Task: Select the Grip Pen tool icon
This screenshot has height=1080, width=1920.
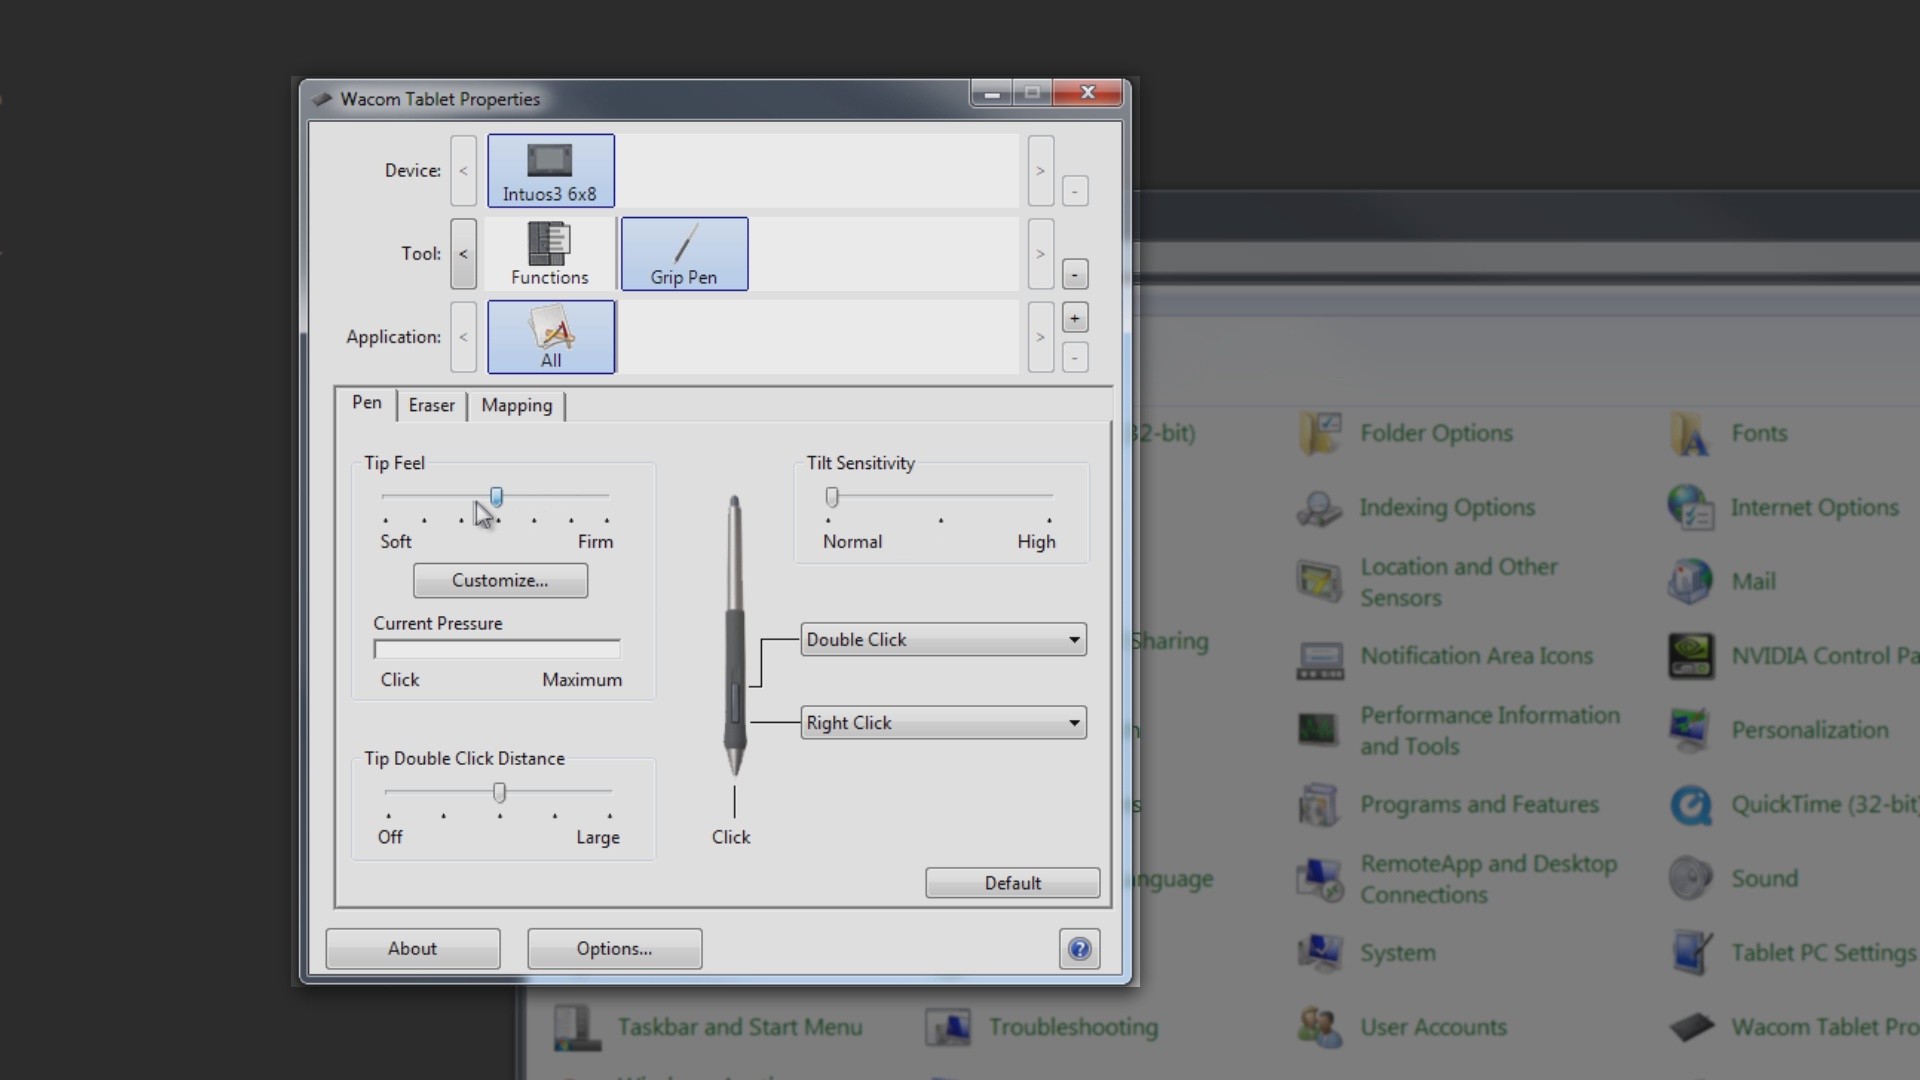Action: pyautogui.click(x=684, y=254)
